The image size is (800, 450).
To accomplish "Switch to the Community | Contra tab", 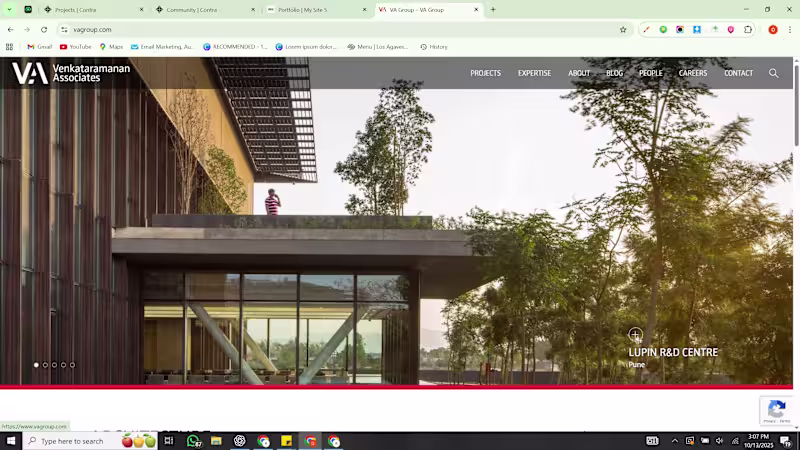I will (x=203, y=9).
